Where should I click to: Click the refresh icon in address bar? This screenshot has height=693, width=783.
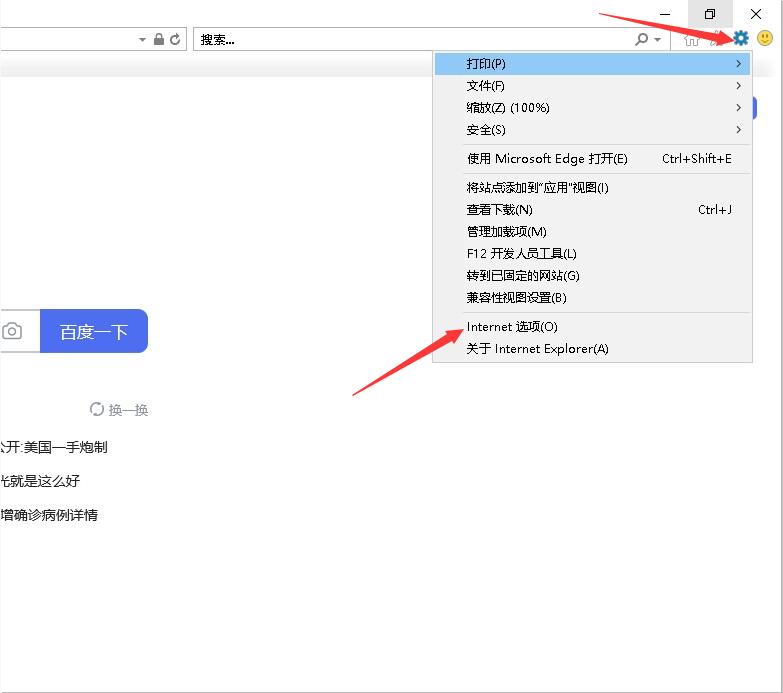pos(175,39)
